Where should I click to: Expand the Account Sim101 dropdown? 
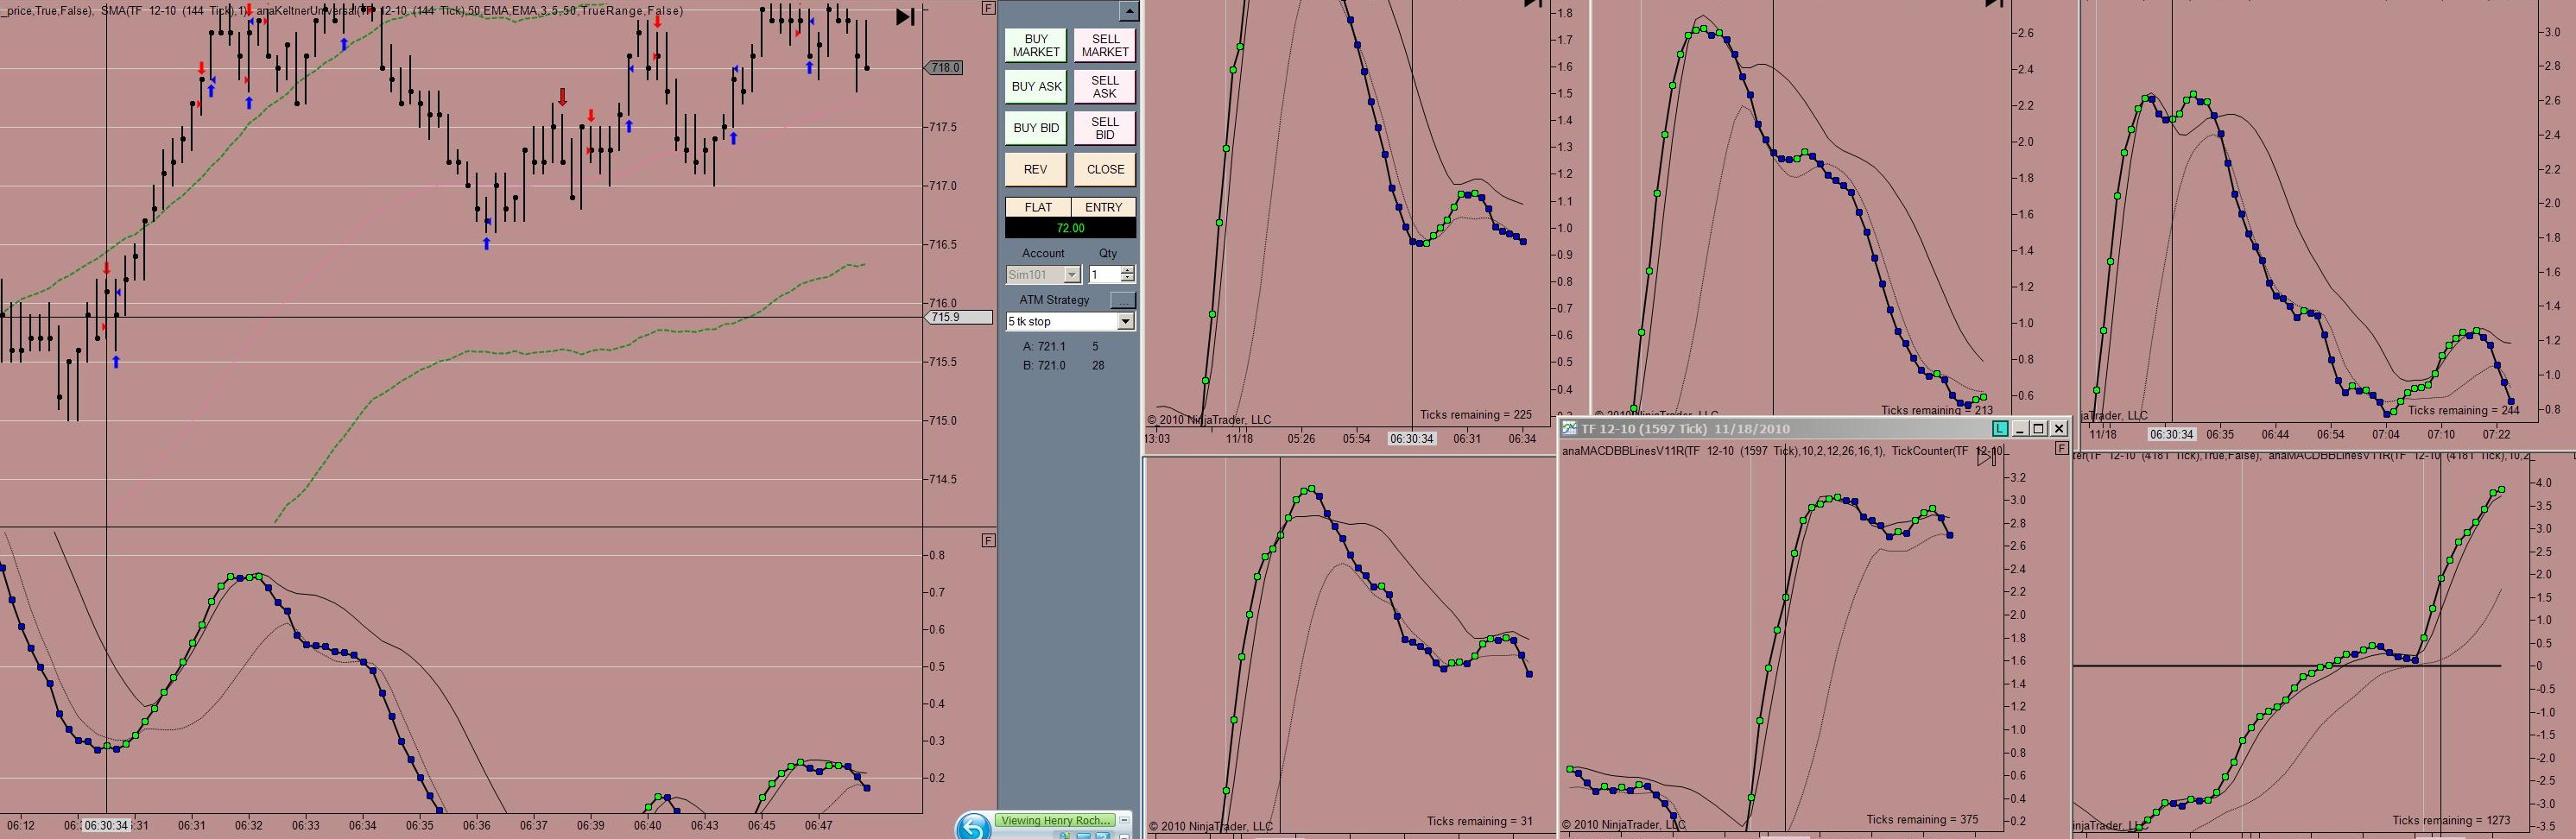(x=1072, y=275)
